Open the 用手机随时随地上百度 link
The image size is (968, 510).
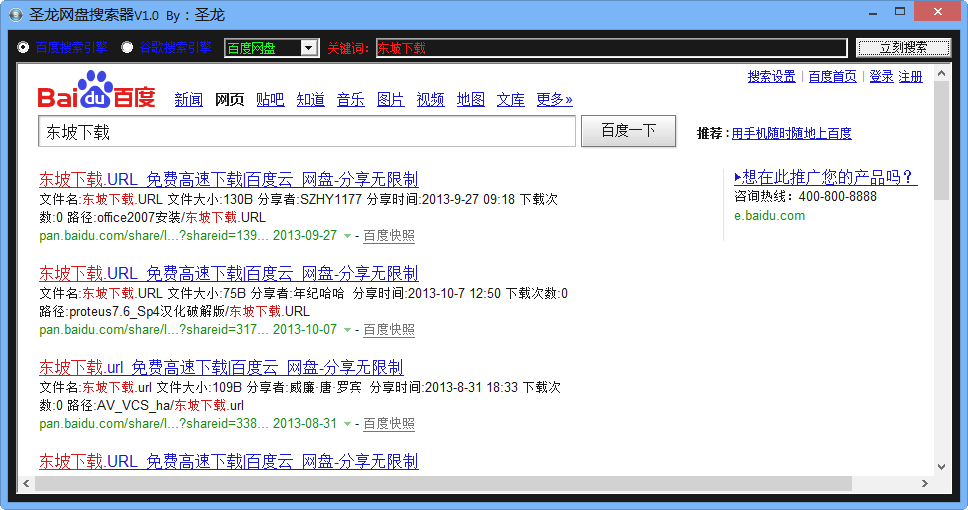click(791, 133)
